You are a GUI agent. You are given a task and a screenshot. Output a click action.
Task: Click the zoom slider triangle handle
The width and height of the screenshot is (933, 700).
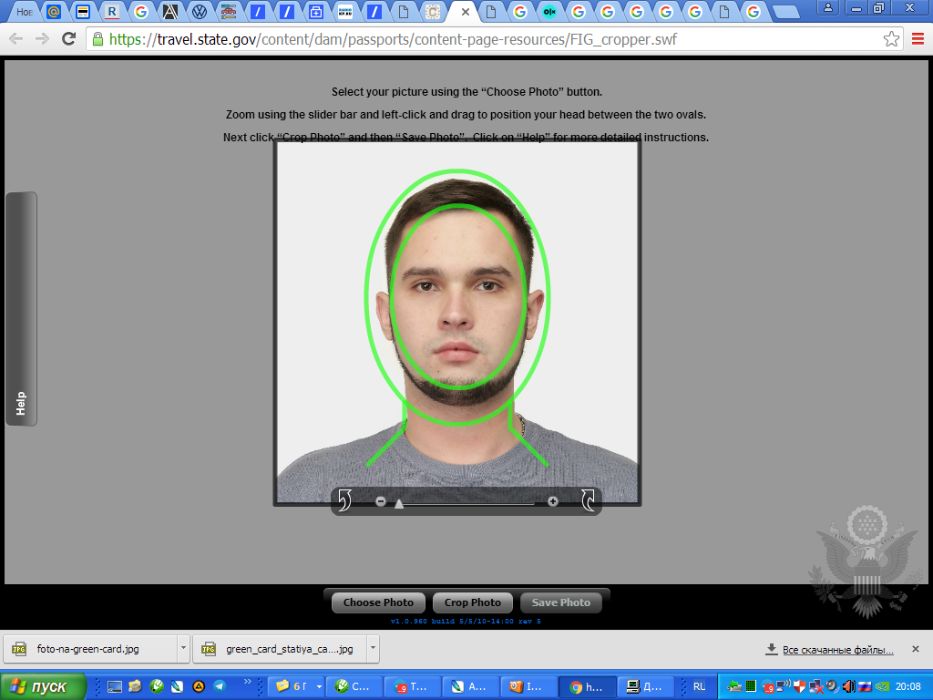pos(399,503)
